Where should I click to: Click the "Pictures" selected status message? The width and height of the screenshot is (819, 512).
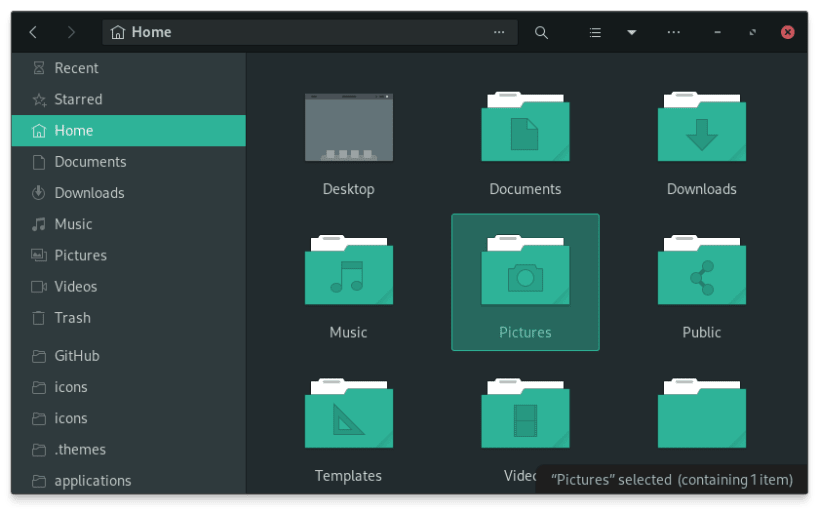(672, 480)
